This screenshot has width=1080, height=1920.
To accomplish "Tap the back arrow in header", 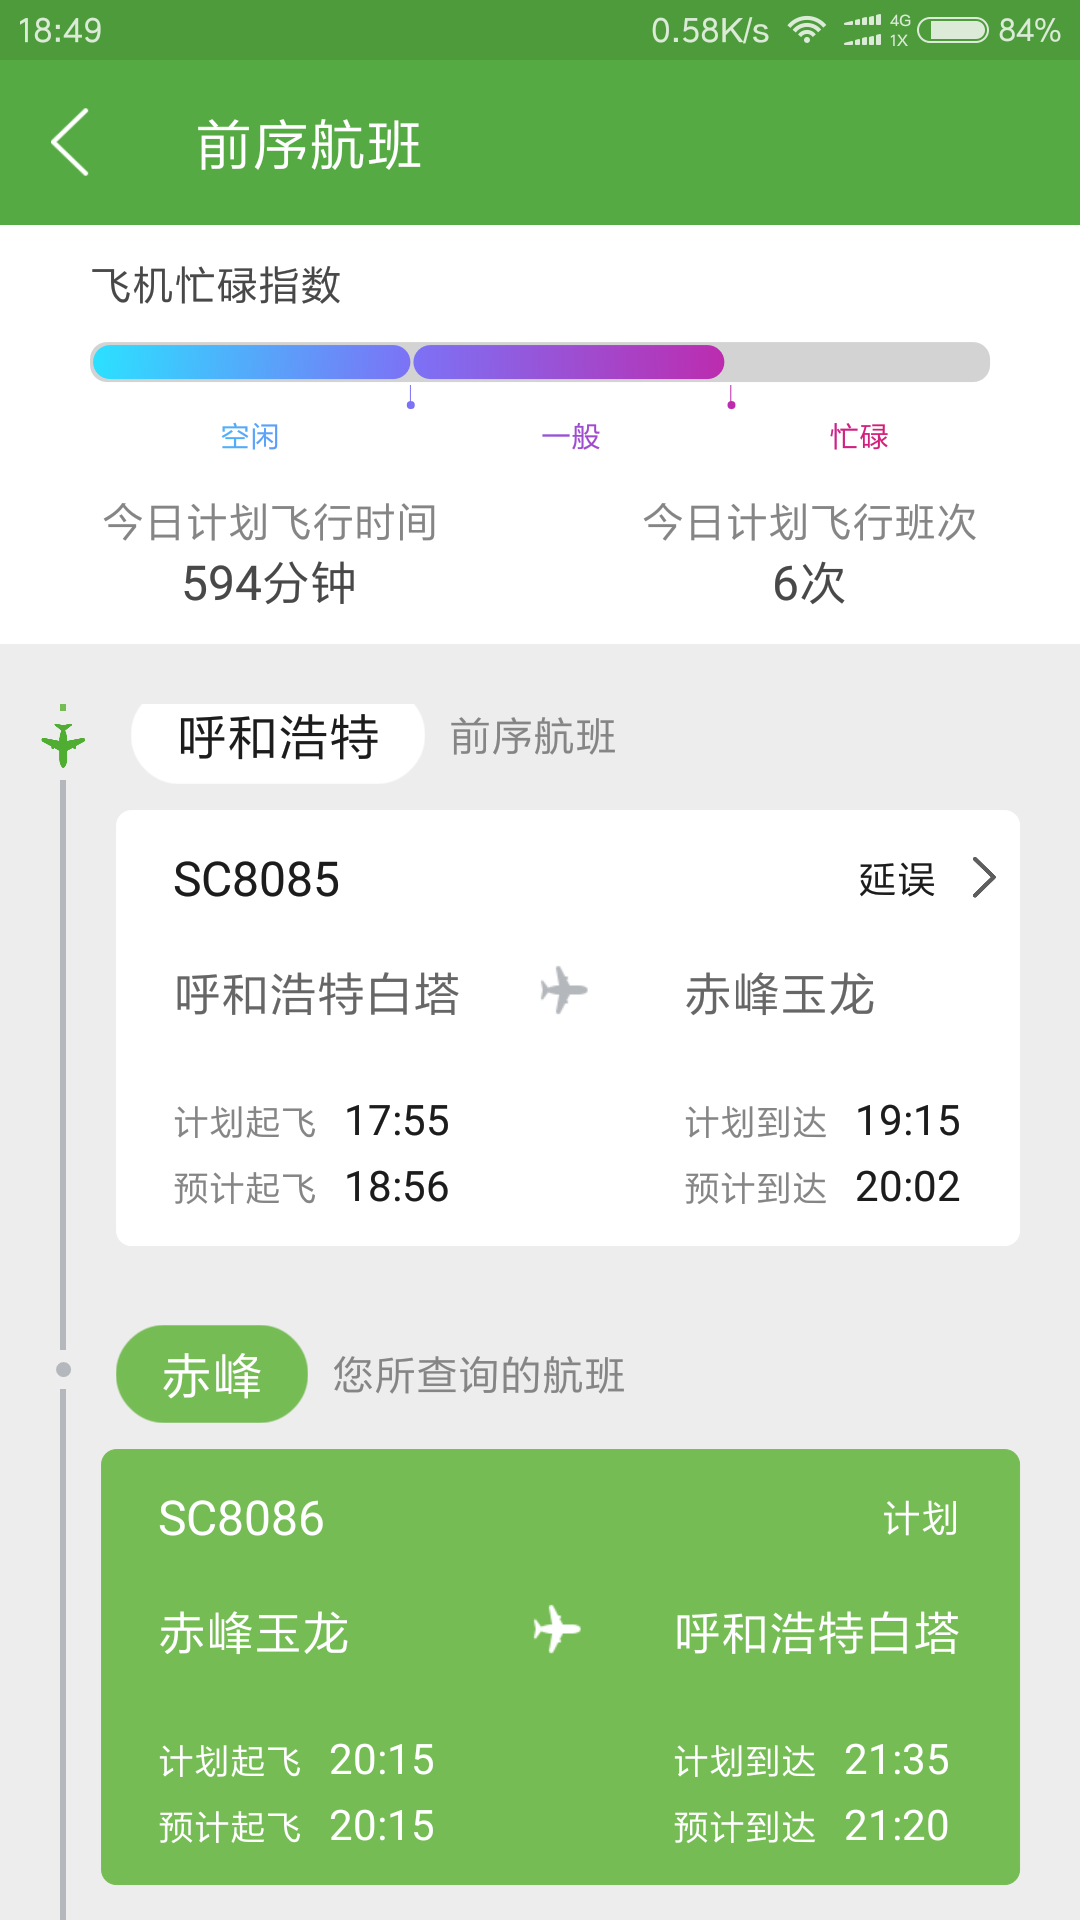I will point(70,142).
